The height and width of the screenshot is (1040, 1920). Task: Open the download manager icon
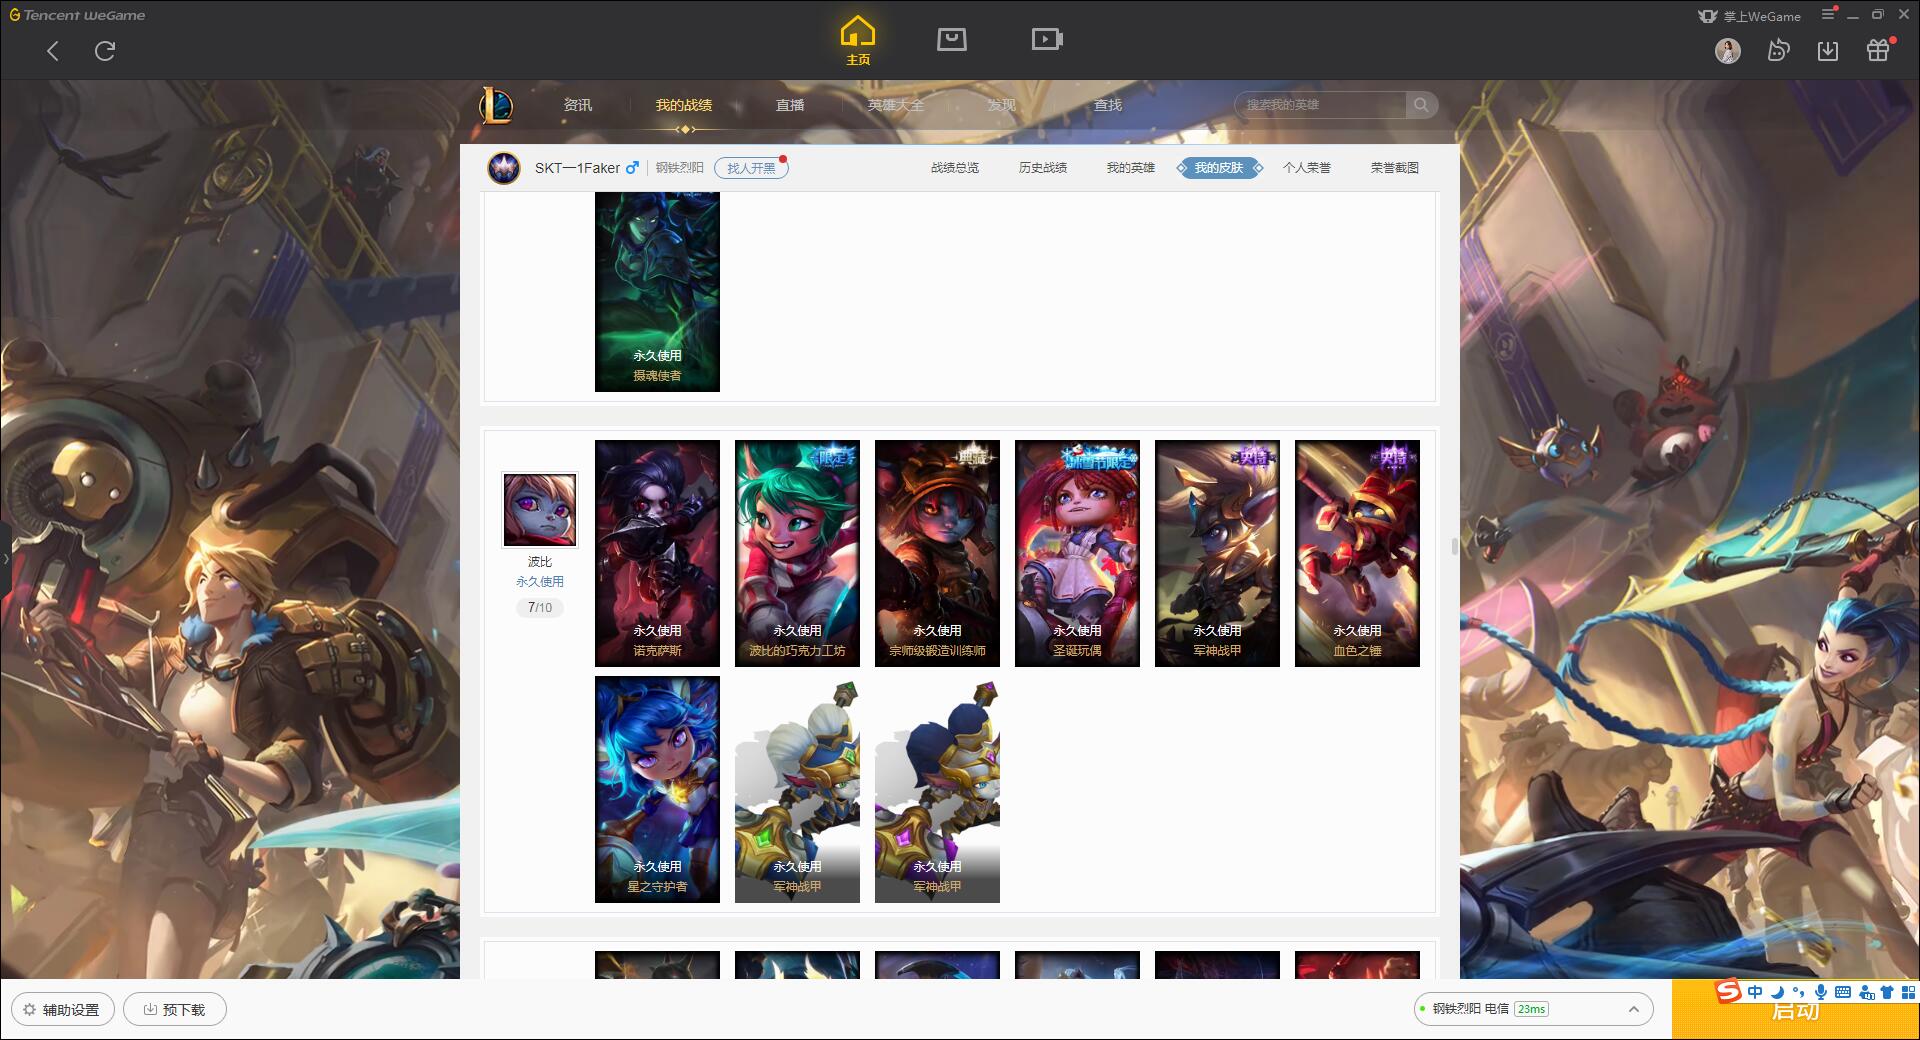(x=1828, y=51)
